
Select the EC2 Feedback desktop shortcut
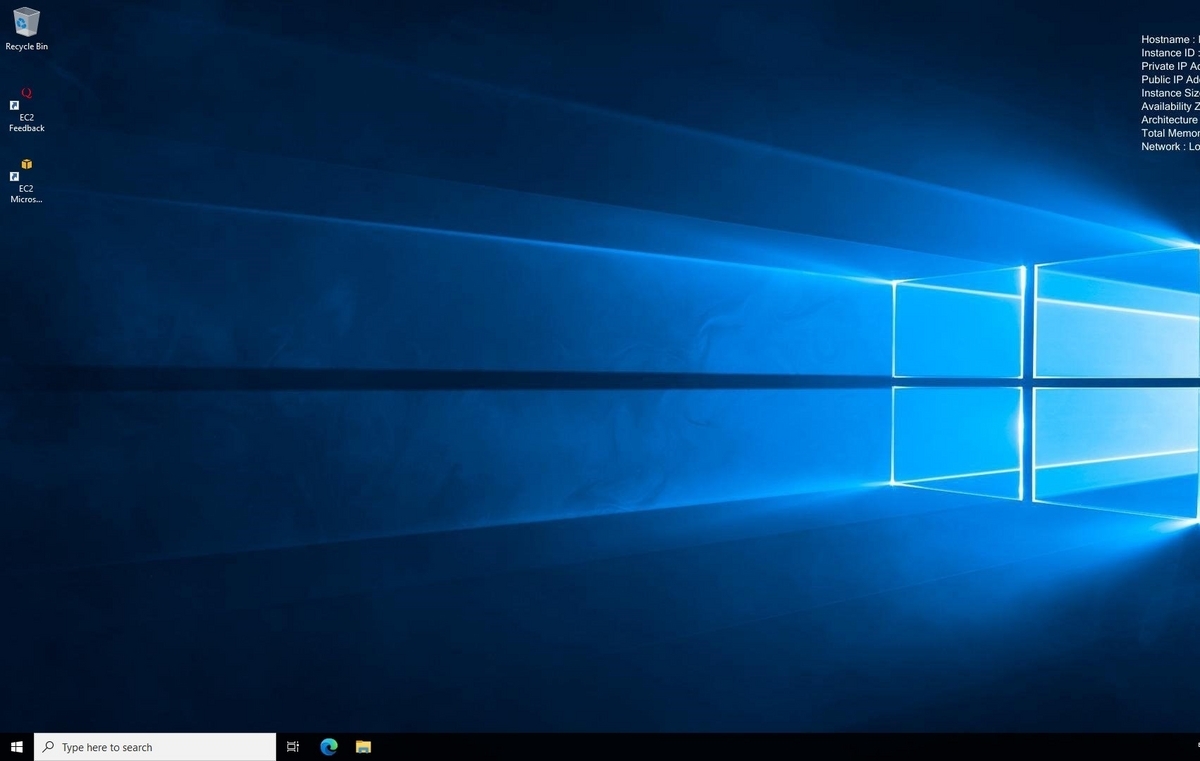point(27,109)
